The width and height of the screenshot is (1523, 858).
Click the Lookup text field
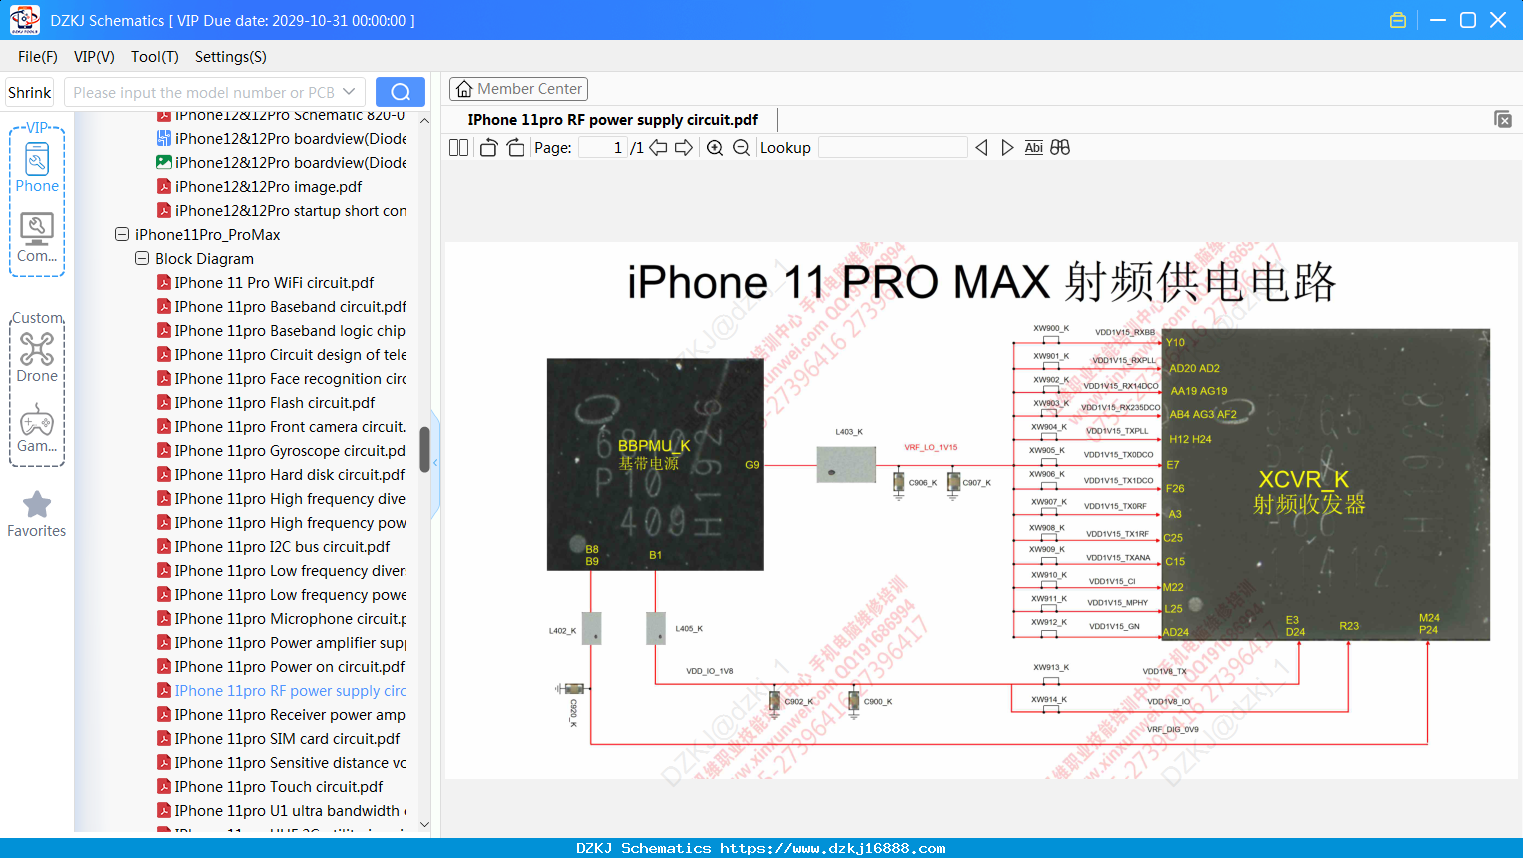click(x=893, y=148)
